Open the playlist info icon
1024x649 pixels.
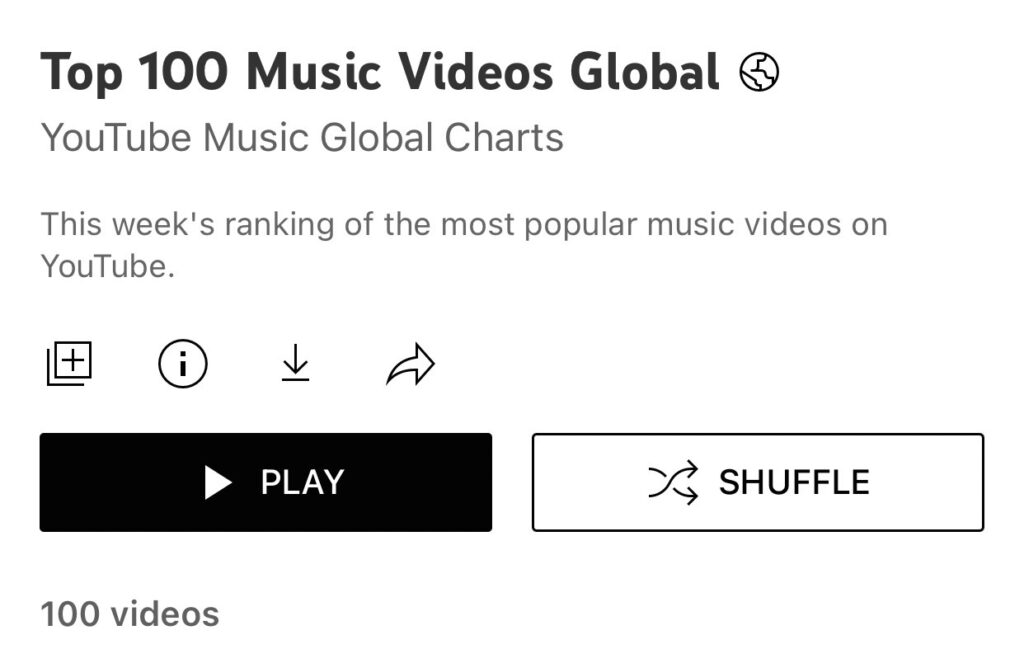pyautogui.click(x=183, y=364)
